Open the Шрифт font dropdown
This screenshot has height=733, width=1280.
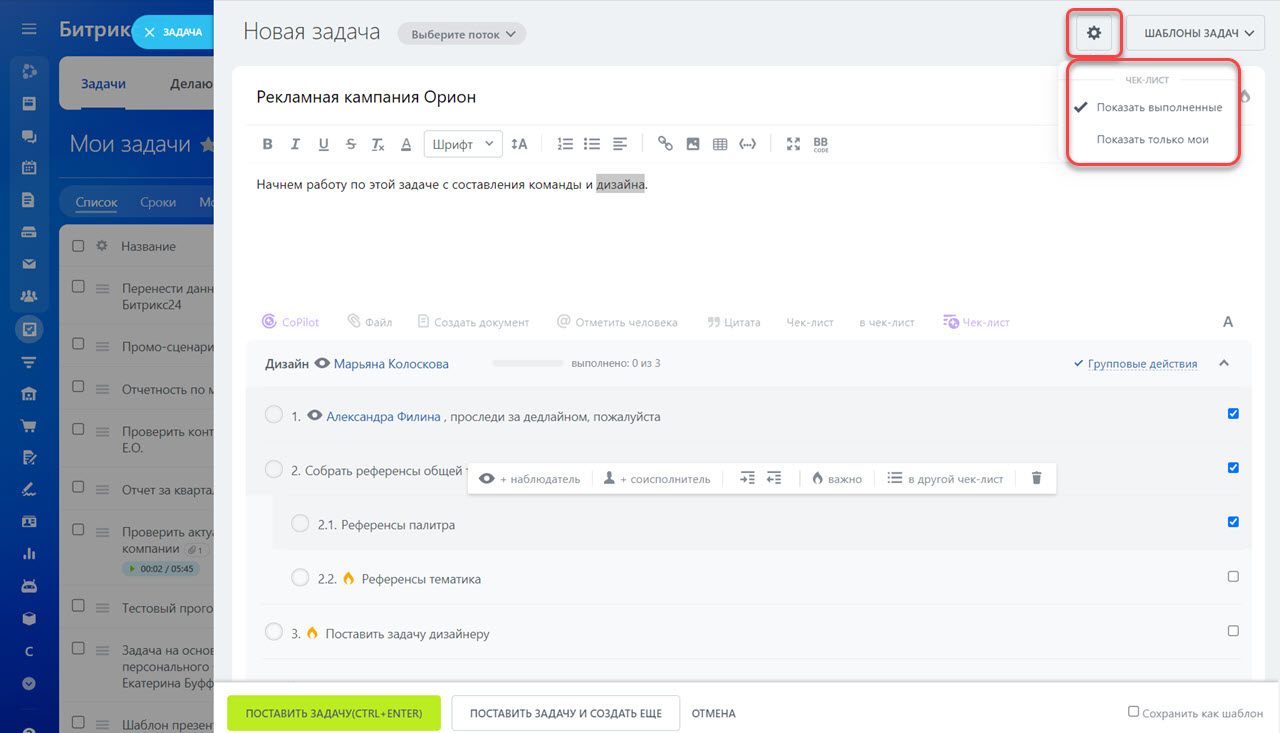pyautogui.click(x=463, y=144)
